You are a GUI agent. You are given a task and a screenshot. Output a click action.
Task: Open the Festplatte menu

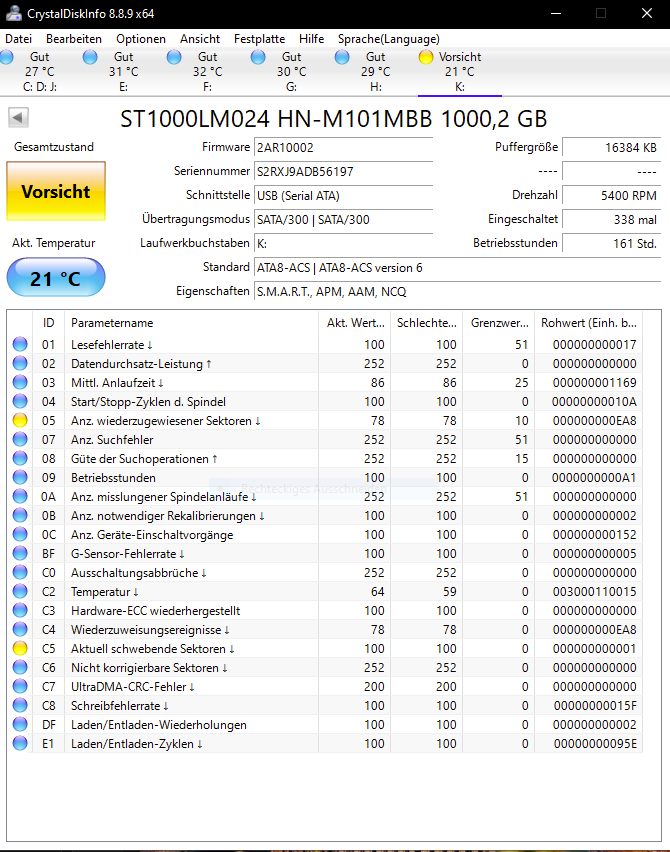(259, 39)
